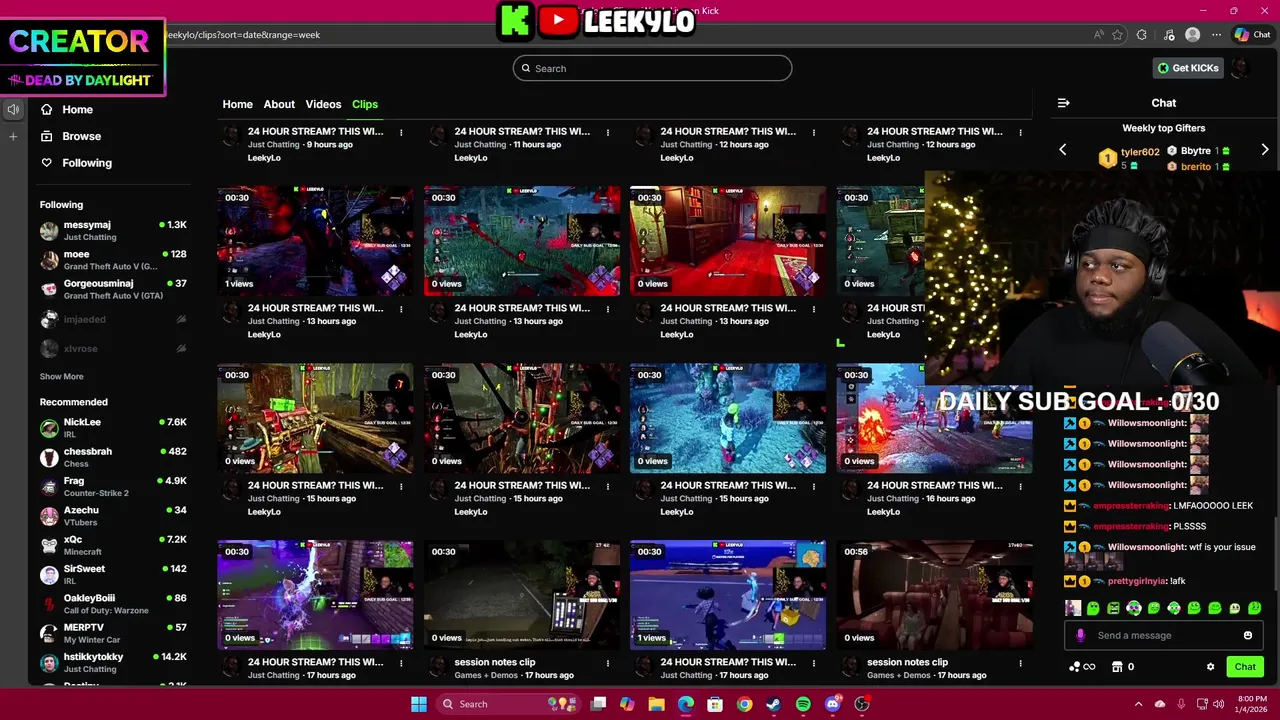Click the Windows taskbar Search box

(x=510, y=704)
